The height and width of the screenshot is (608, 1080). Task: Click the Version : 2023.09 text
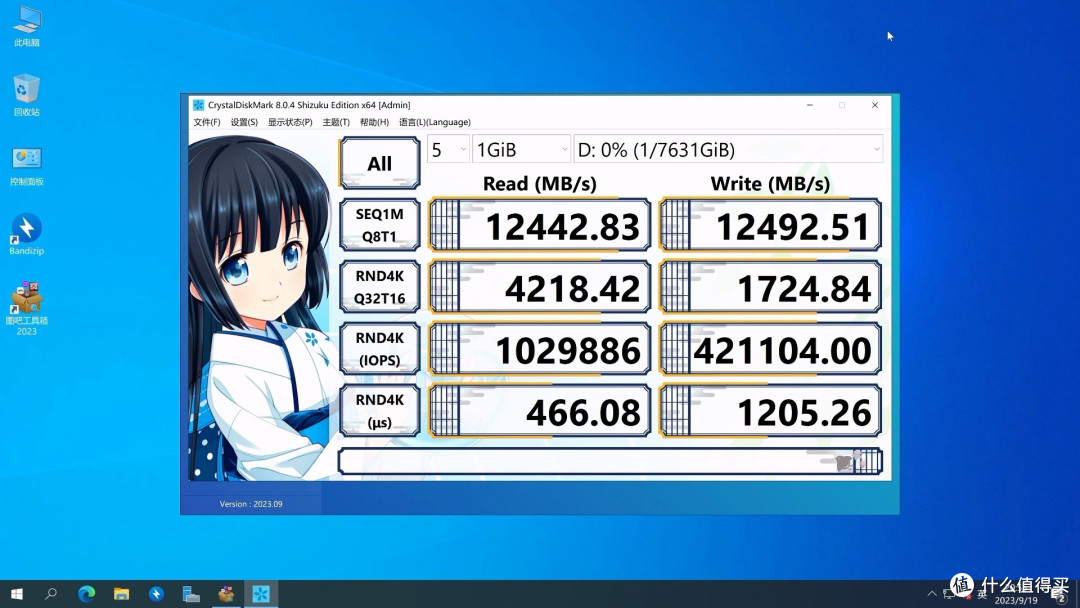[251, 504]
